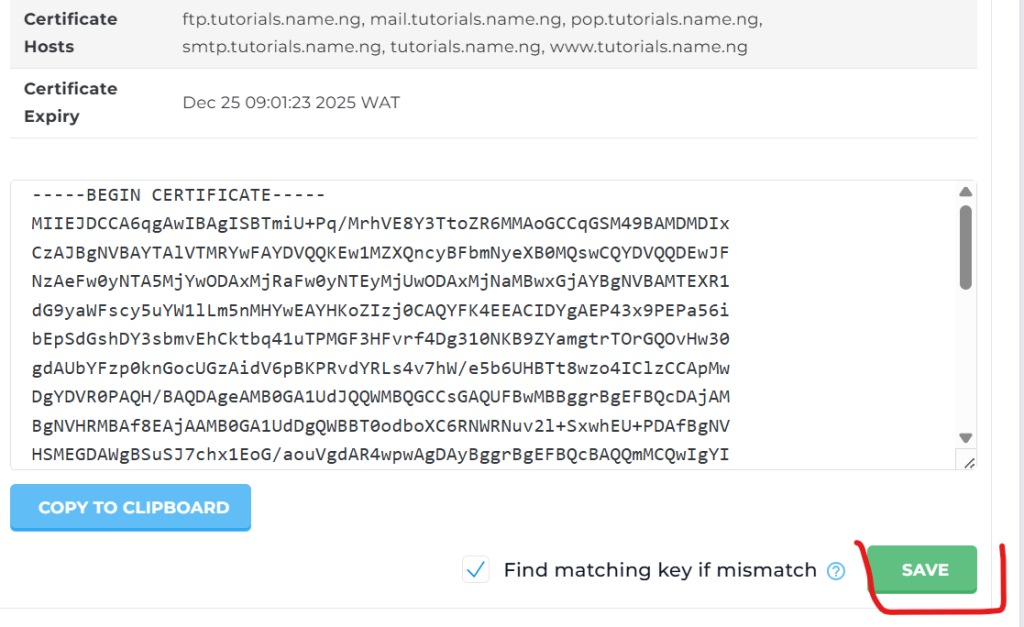Click the green SAVE button
The image size is (1024, 627).
click(921, 569)
